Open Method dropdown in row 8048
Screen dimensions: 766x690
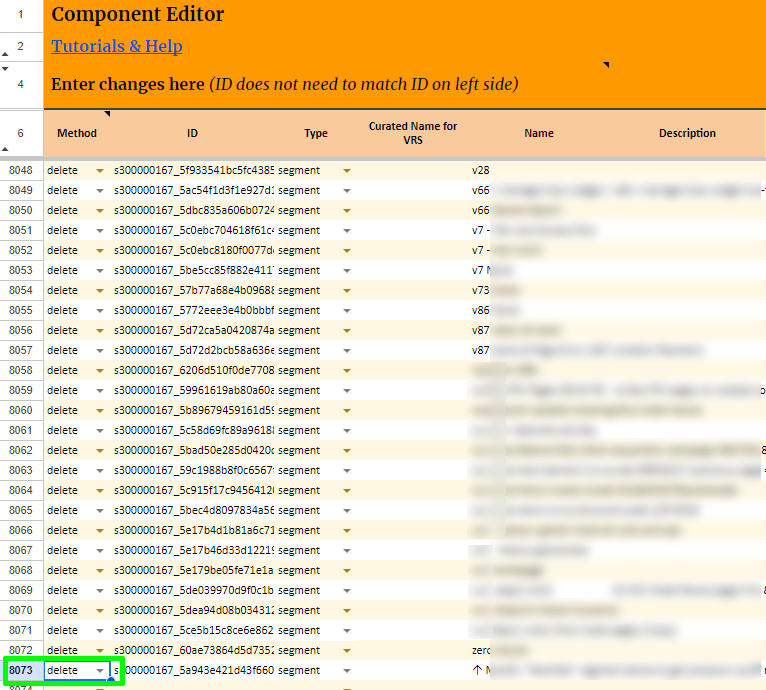(100, 171)
